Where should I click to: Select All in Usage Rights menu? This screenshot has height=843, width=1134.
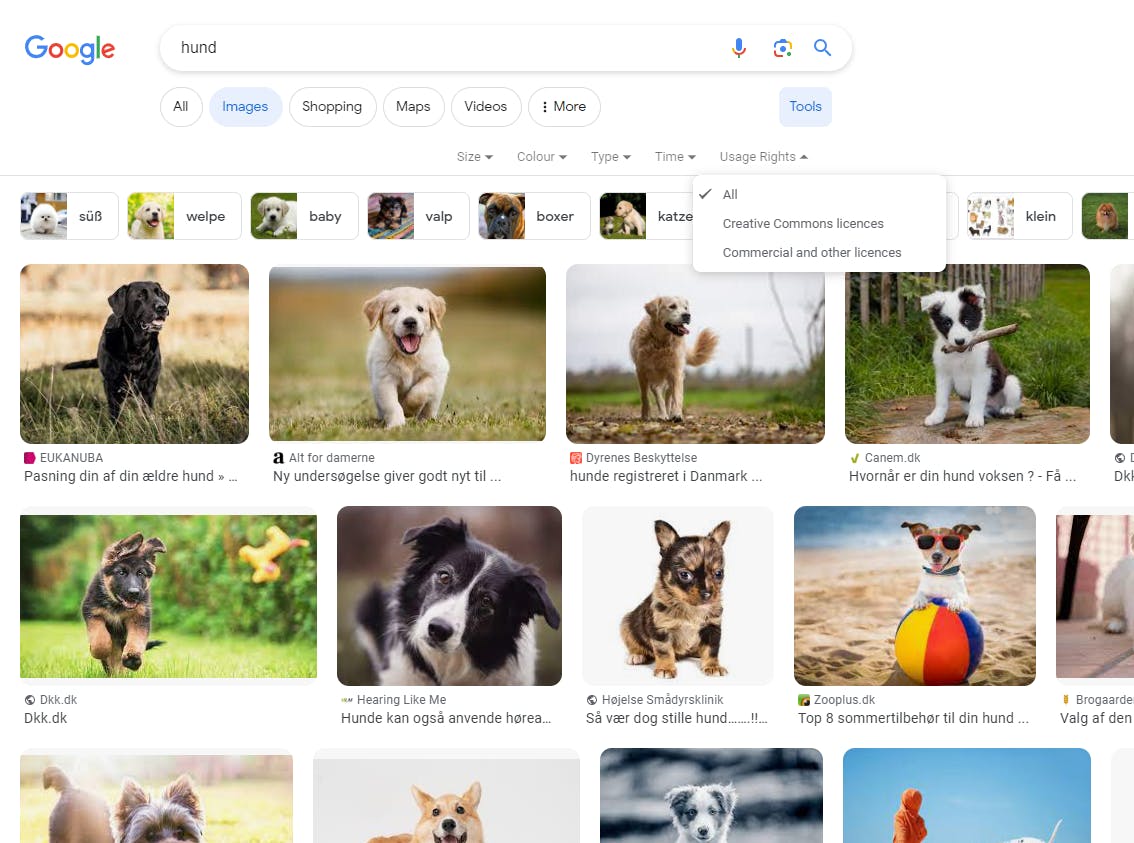(x=819, y=194)
